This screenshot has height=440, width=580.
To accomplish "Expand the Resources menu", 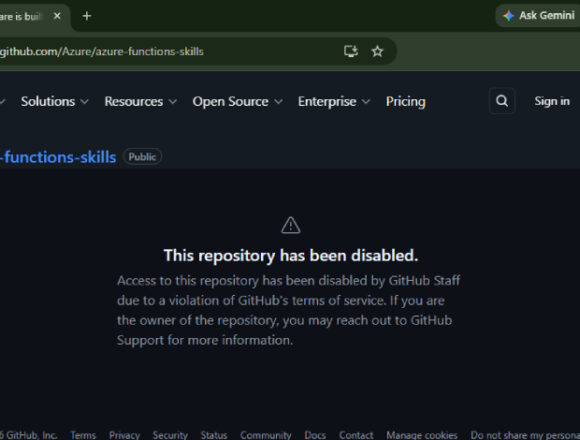I will coord(141,101).
